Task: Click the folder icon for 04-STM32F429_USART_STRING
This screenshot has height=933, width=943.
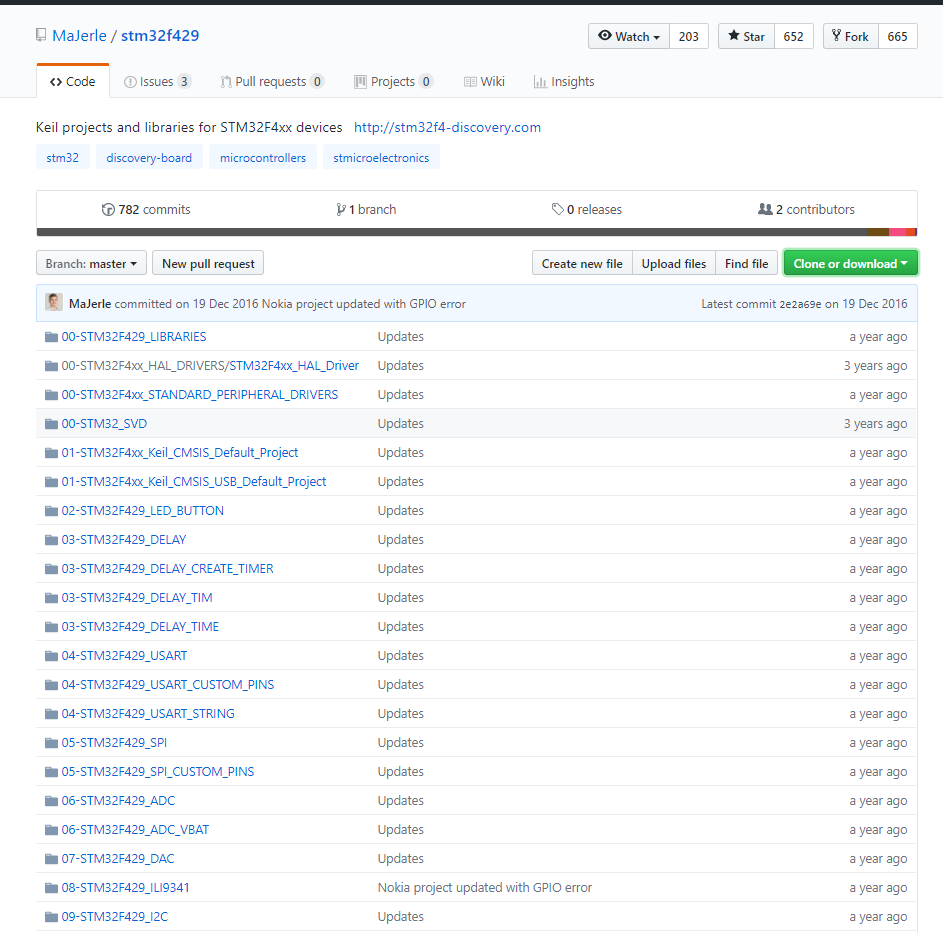Action: 51,714
